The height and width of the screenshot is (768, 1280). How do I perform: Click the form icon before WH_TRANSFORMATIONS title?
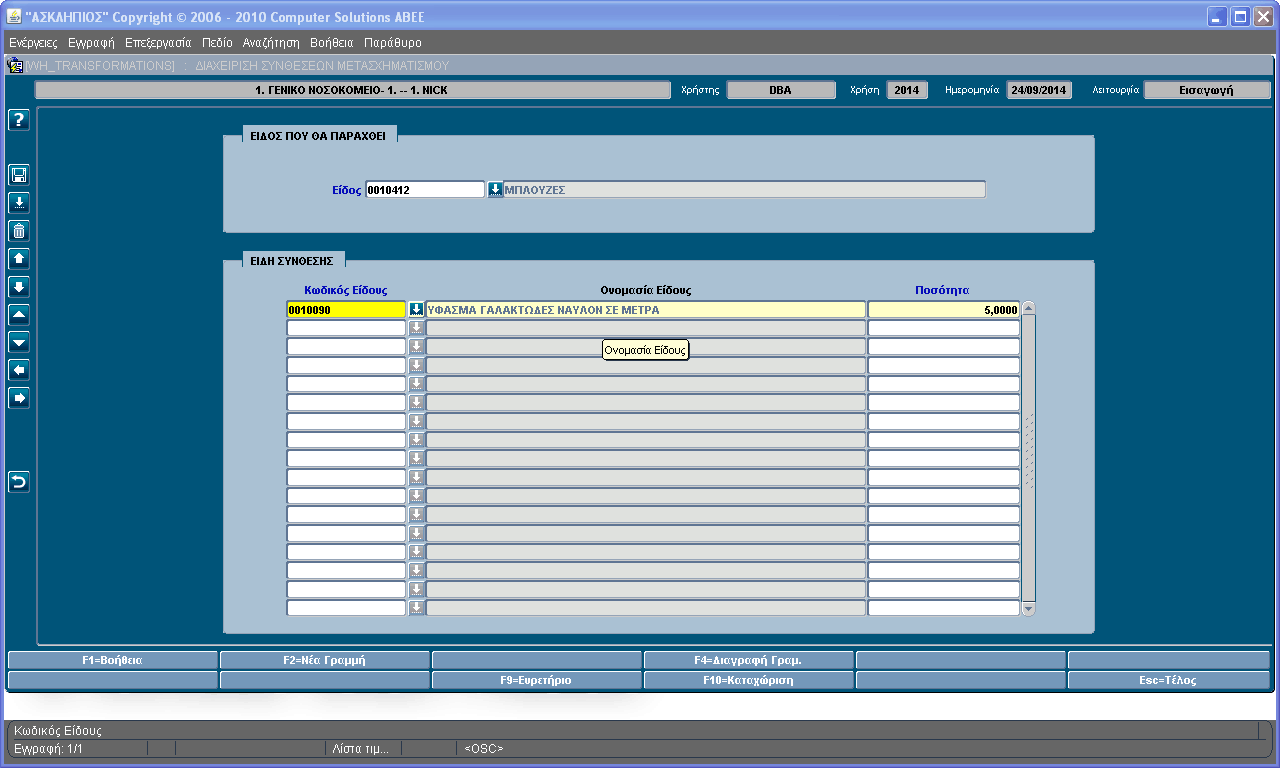pos(15,66)
